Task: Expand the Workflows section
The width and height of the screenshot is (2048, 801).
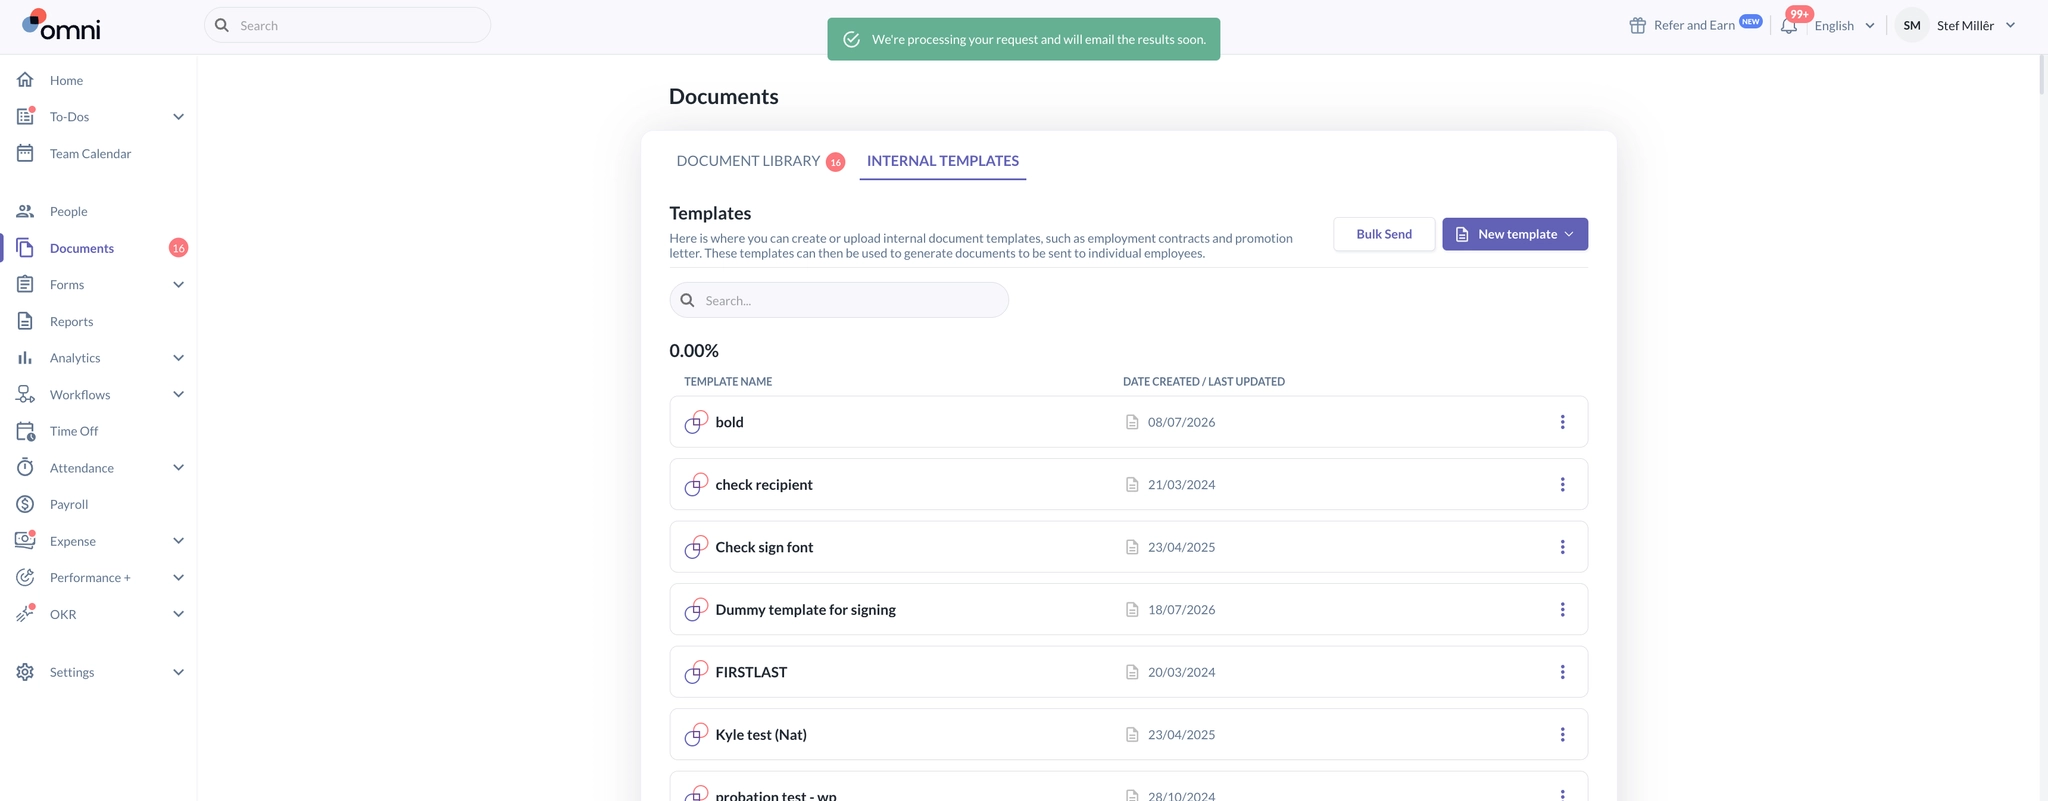Action: click(178, 394)
